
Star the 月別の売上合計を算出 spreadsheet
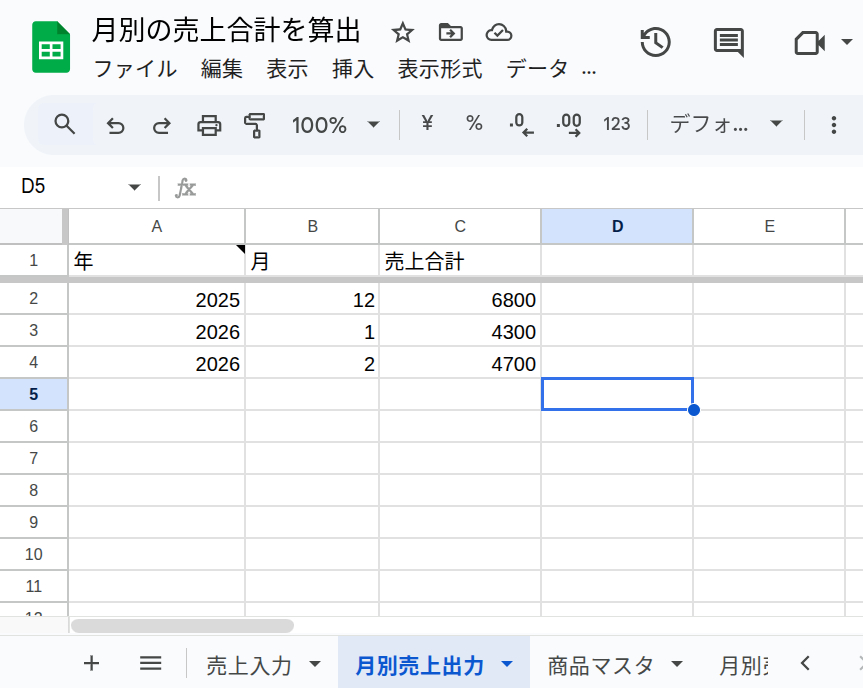click(402, 31)
